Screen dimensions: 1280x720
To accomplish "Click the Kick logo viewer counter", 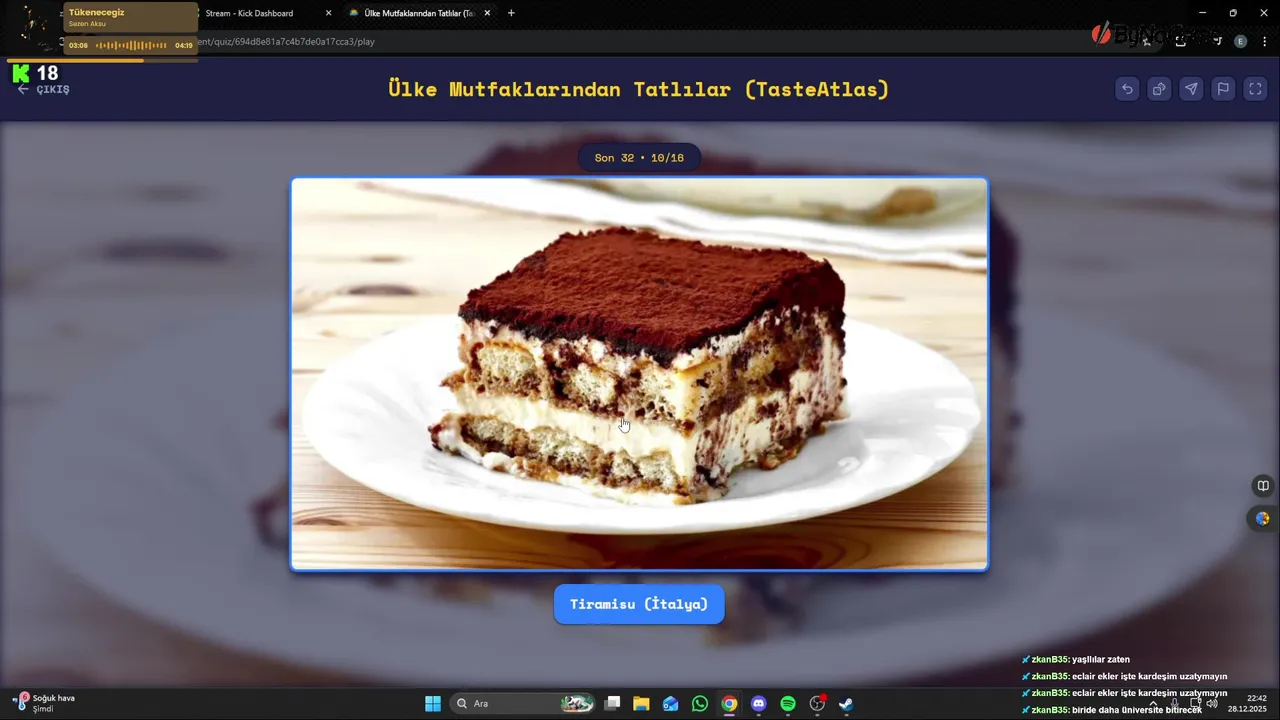I will coord(35,73).
